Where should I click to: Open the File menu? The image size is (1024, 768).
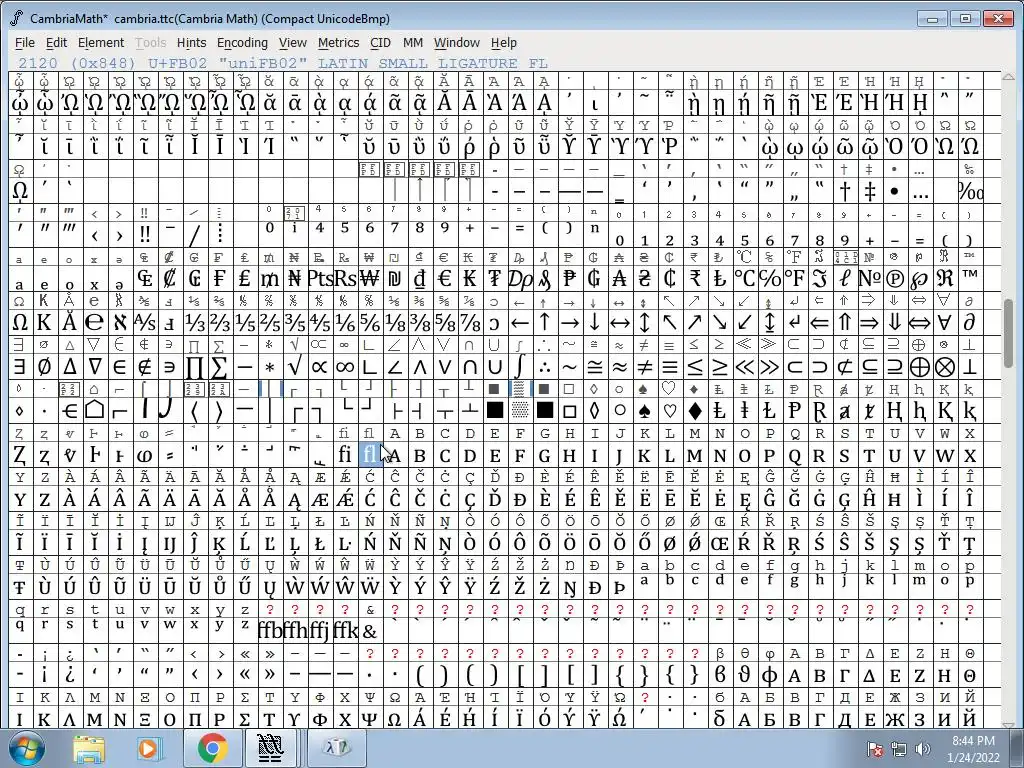25,42
